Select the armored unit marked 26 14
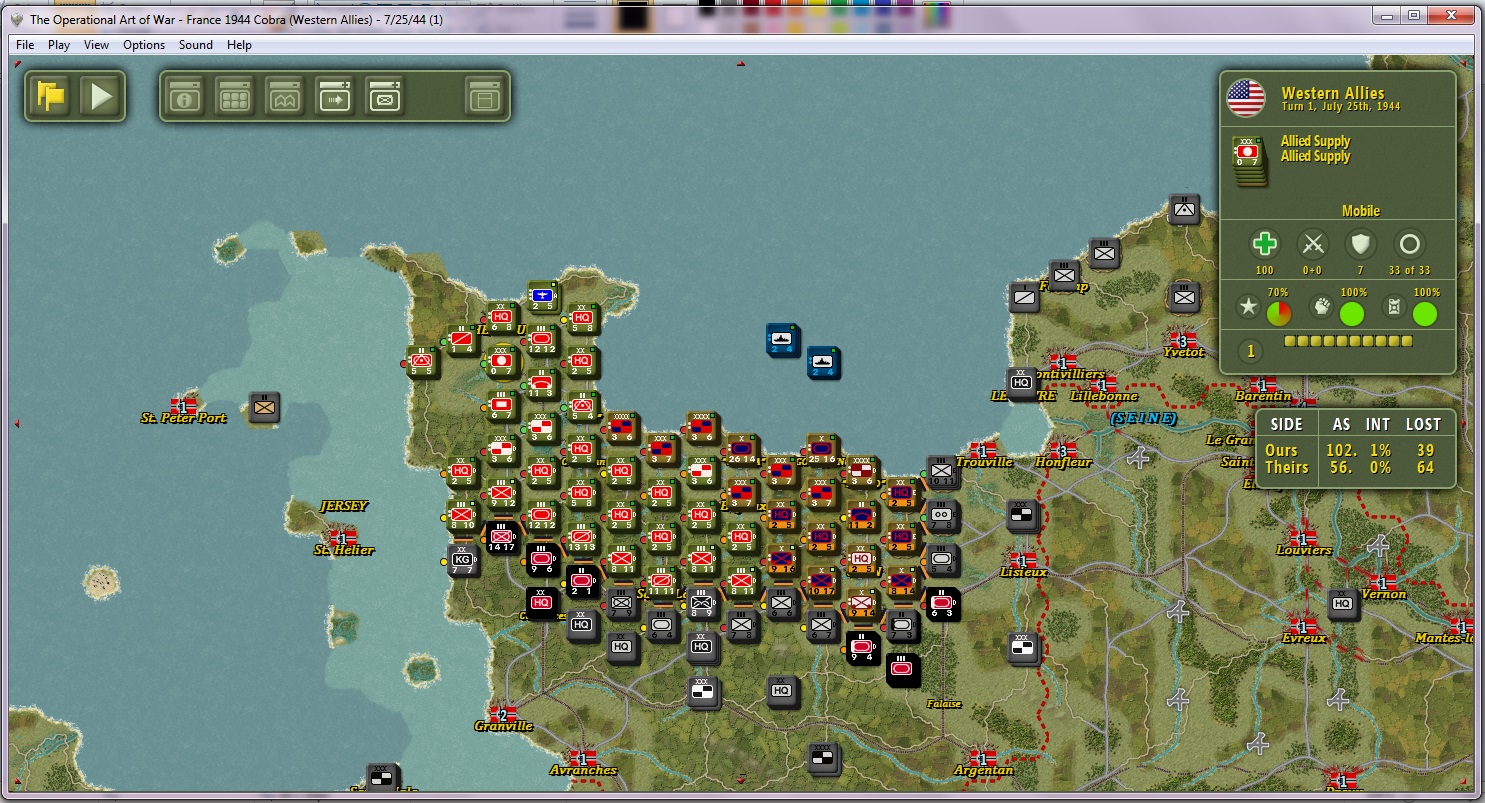Viewport: 1485px width, 803px height. point(742,450)
